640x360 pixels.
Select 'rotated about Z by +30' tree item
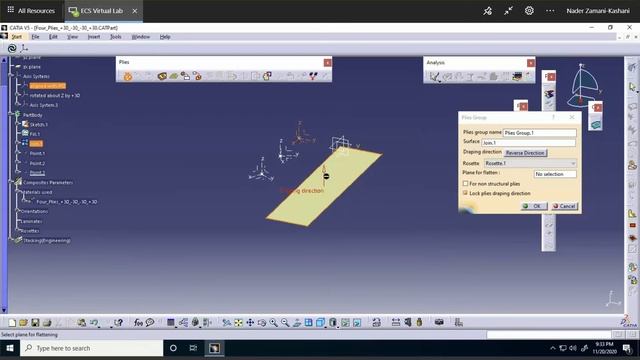click(55, 96)
